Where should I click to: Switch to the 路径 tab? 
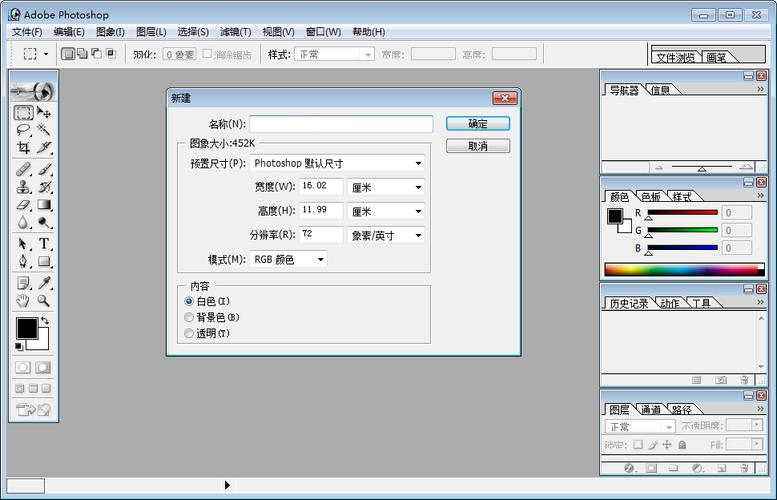click(682, 410)
